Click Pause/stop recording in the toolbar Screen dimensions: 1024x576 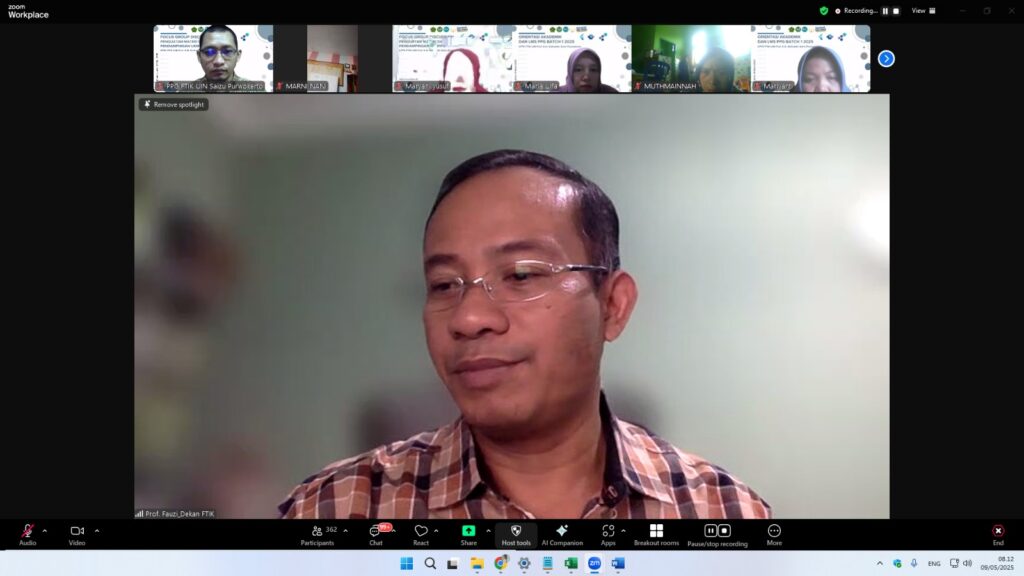point(717,531)
